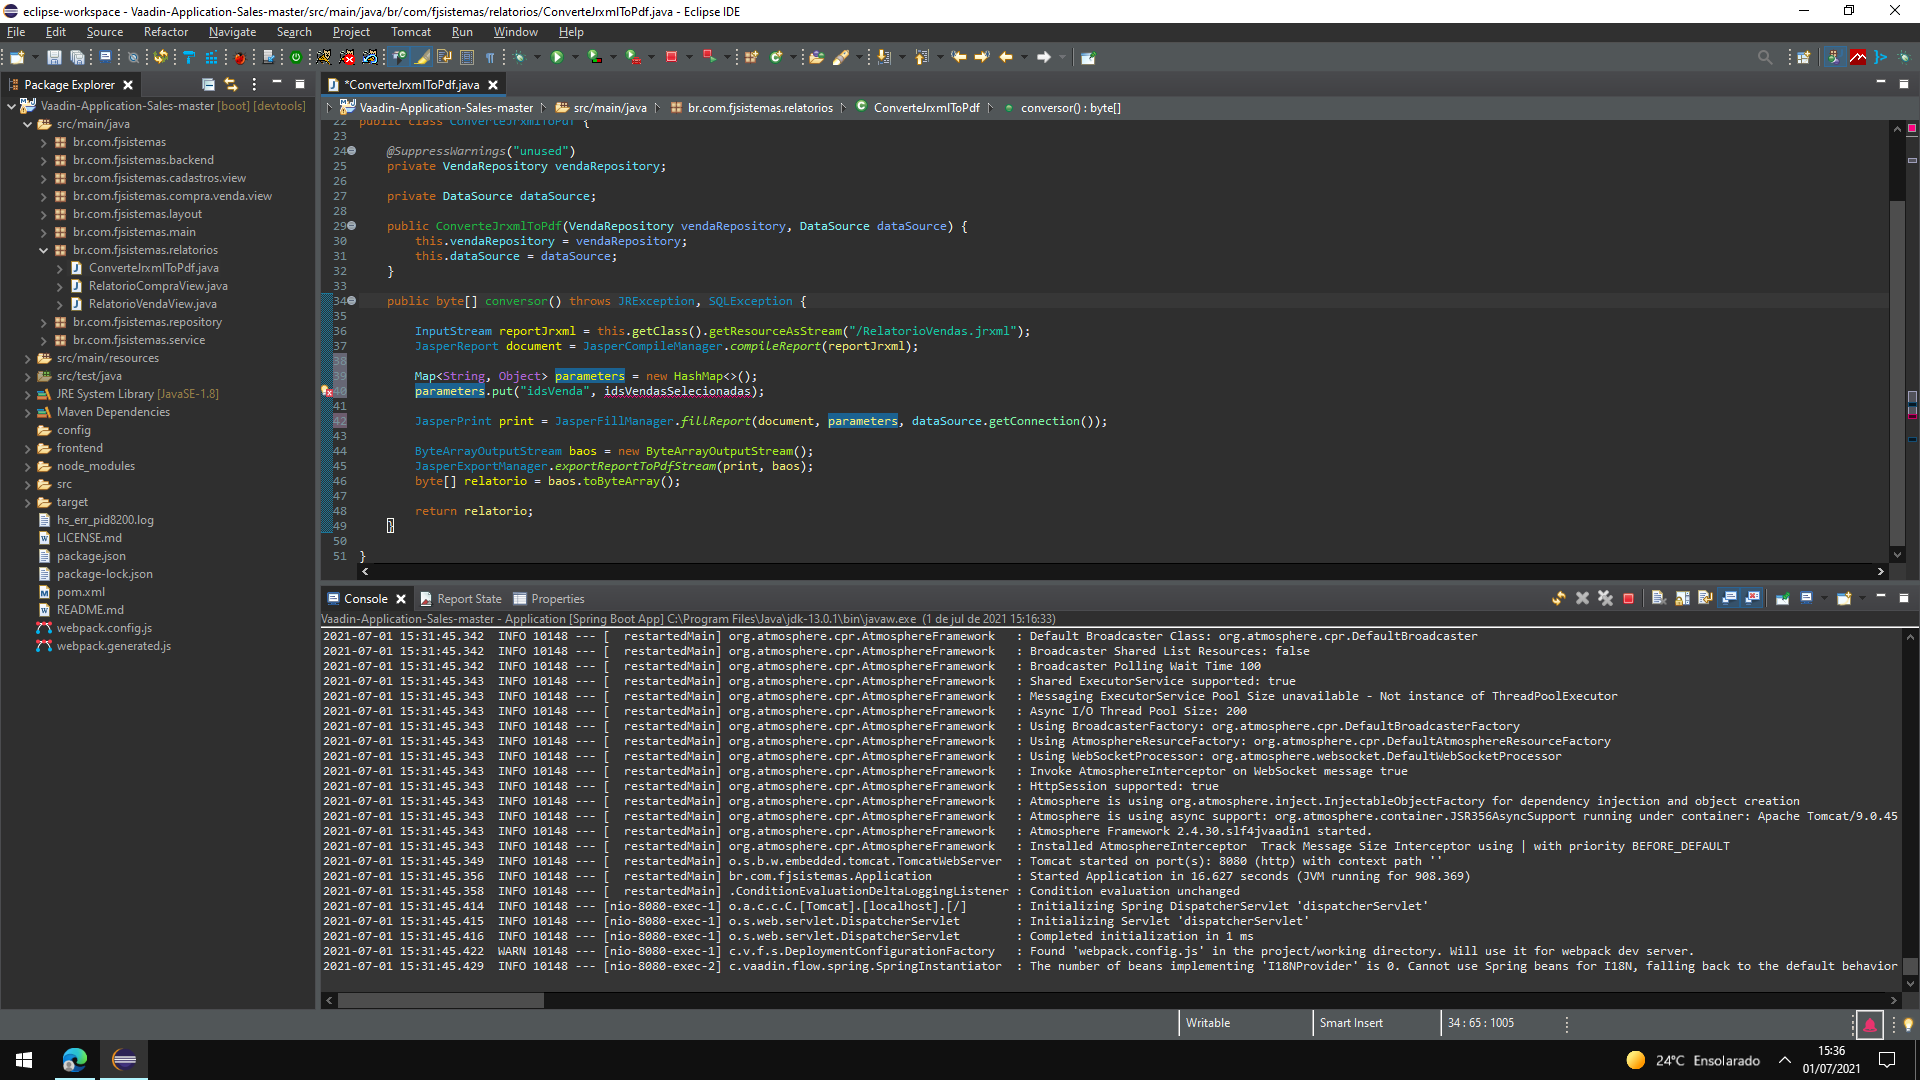
Task: Open the Refactor menu
Action: tap(165, 32)
